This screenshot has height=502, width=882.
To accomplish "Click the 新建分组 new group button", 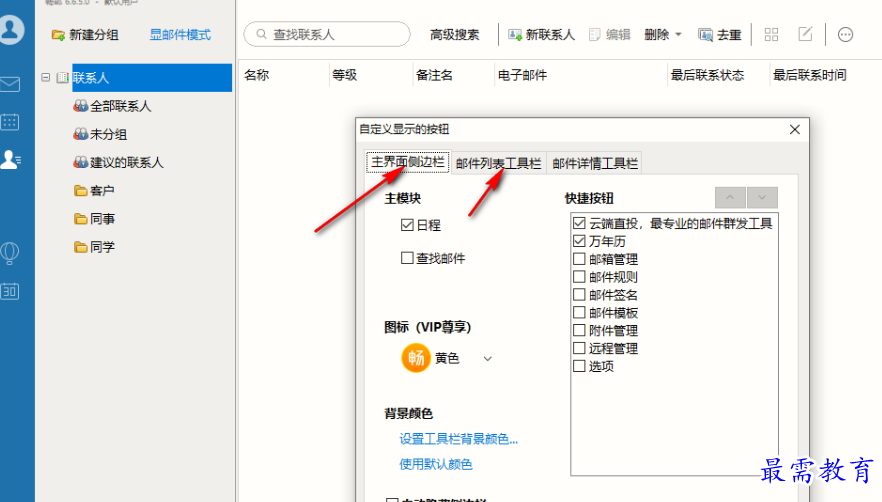I will pos(85,35).
